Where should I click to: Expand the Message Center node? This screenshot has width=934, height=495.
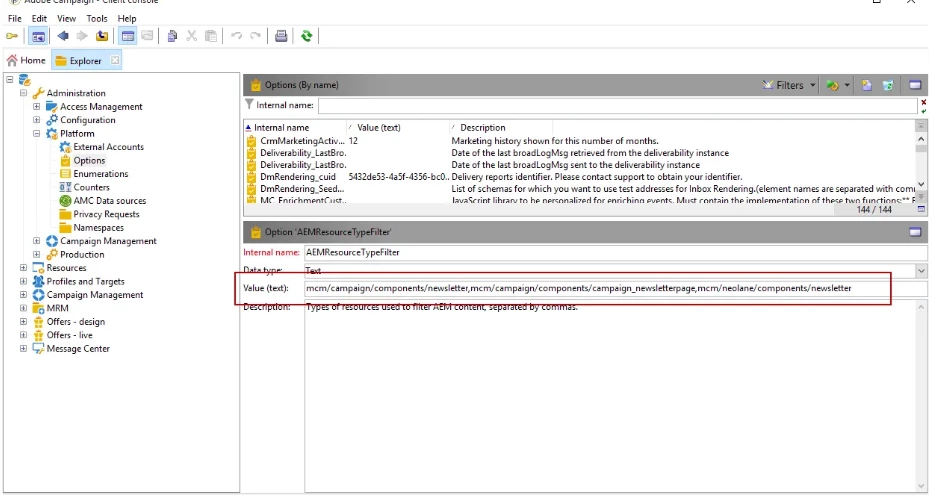pyautogui.click(x=23, y=348)
